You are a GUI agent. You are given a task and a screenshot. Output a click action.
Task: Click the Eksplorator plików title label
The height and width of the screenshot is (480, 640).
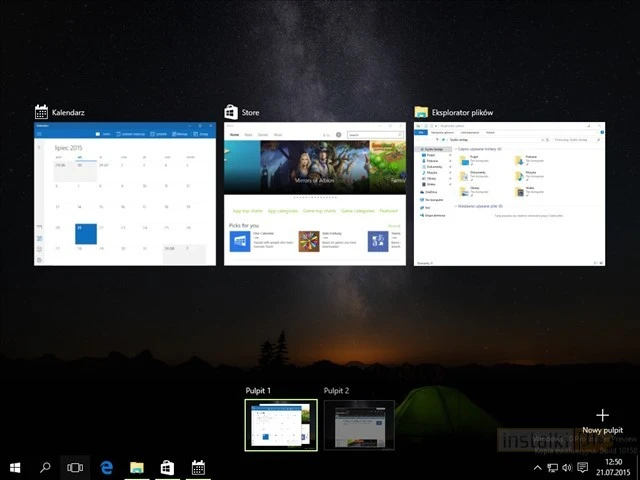(462, 113)
